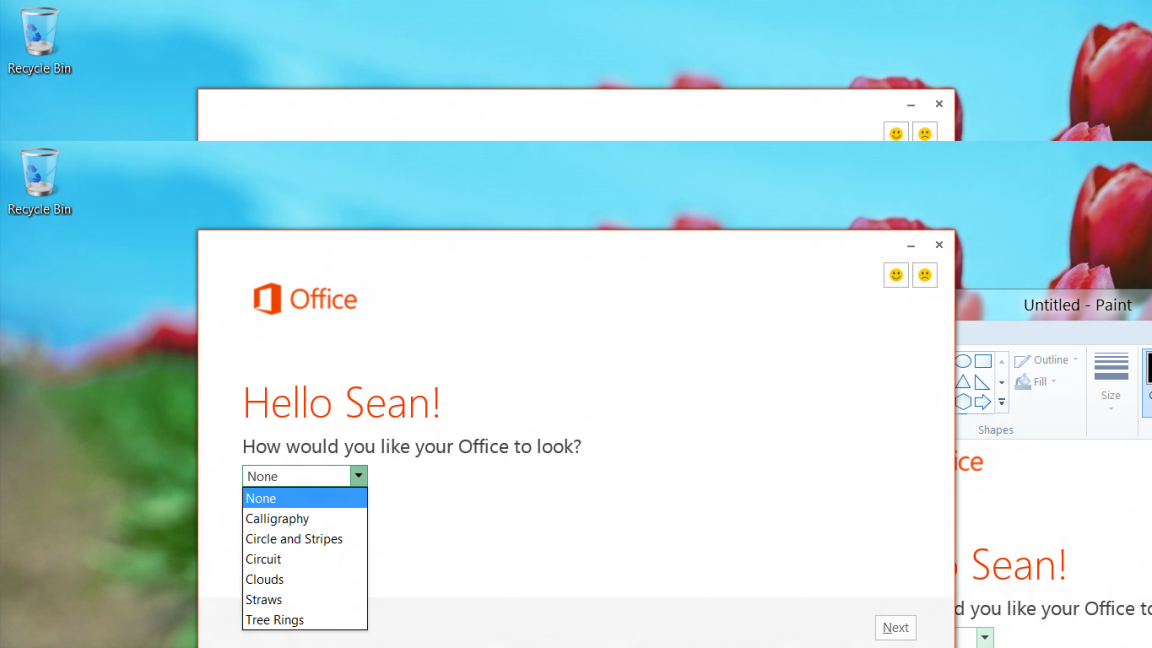Click the frowning face feedback icon
The width and height of the screenshot is (1152, 648).
pos(925,275)
